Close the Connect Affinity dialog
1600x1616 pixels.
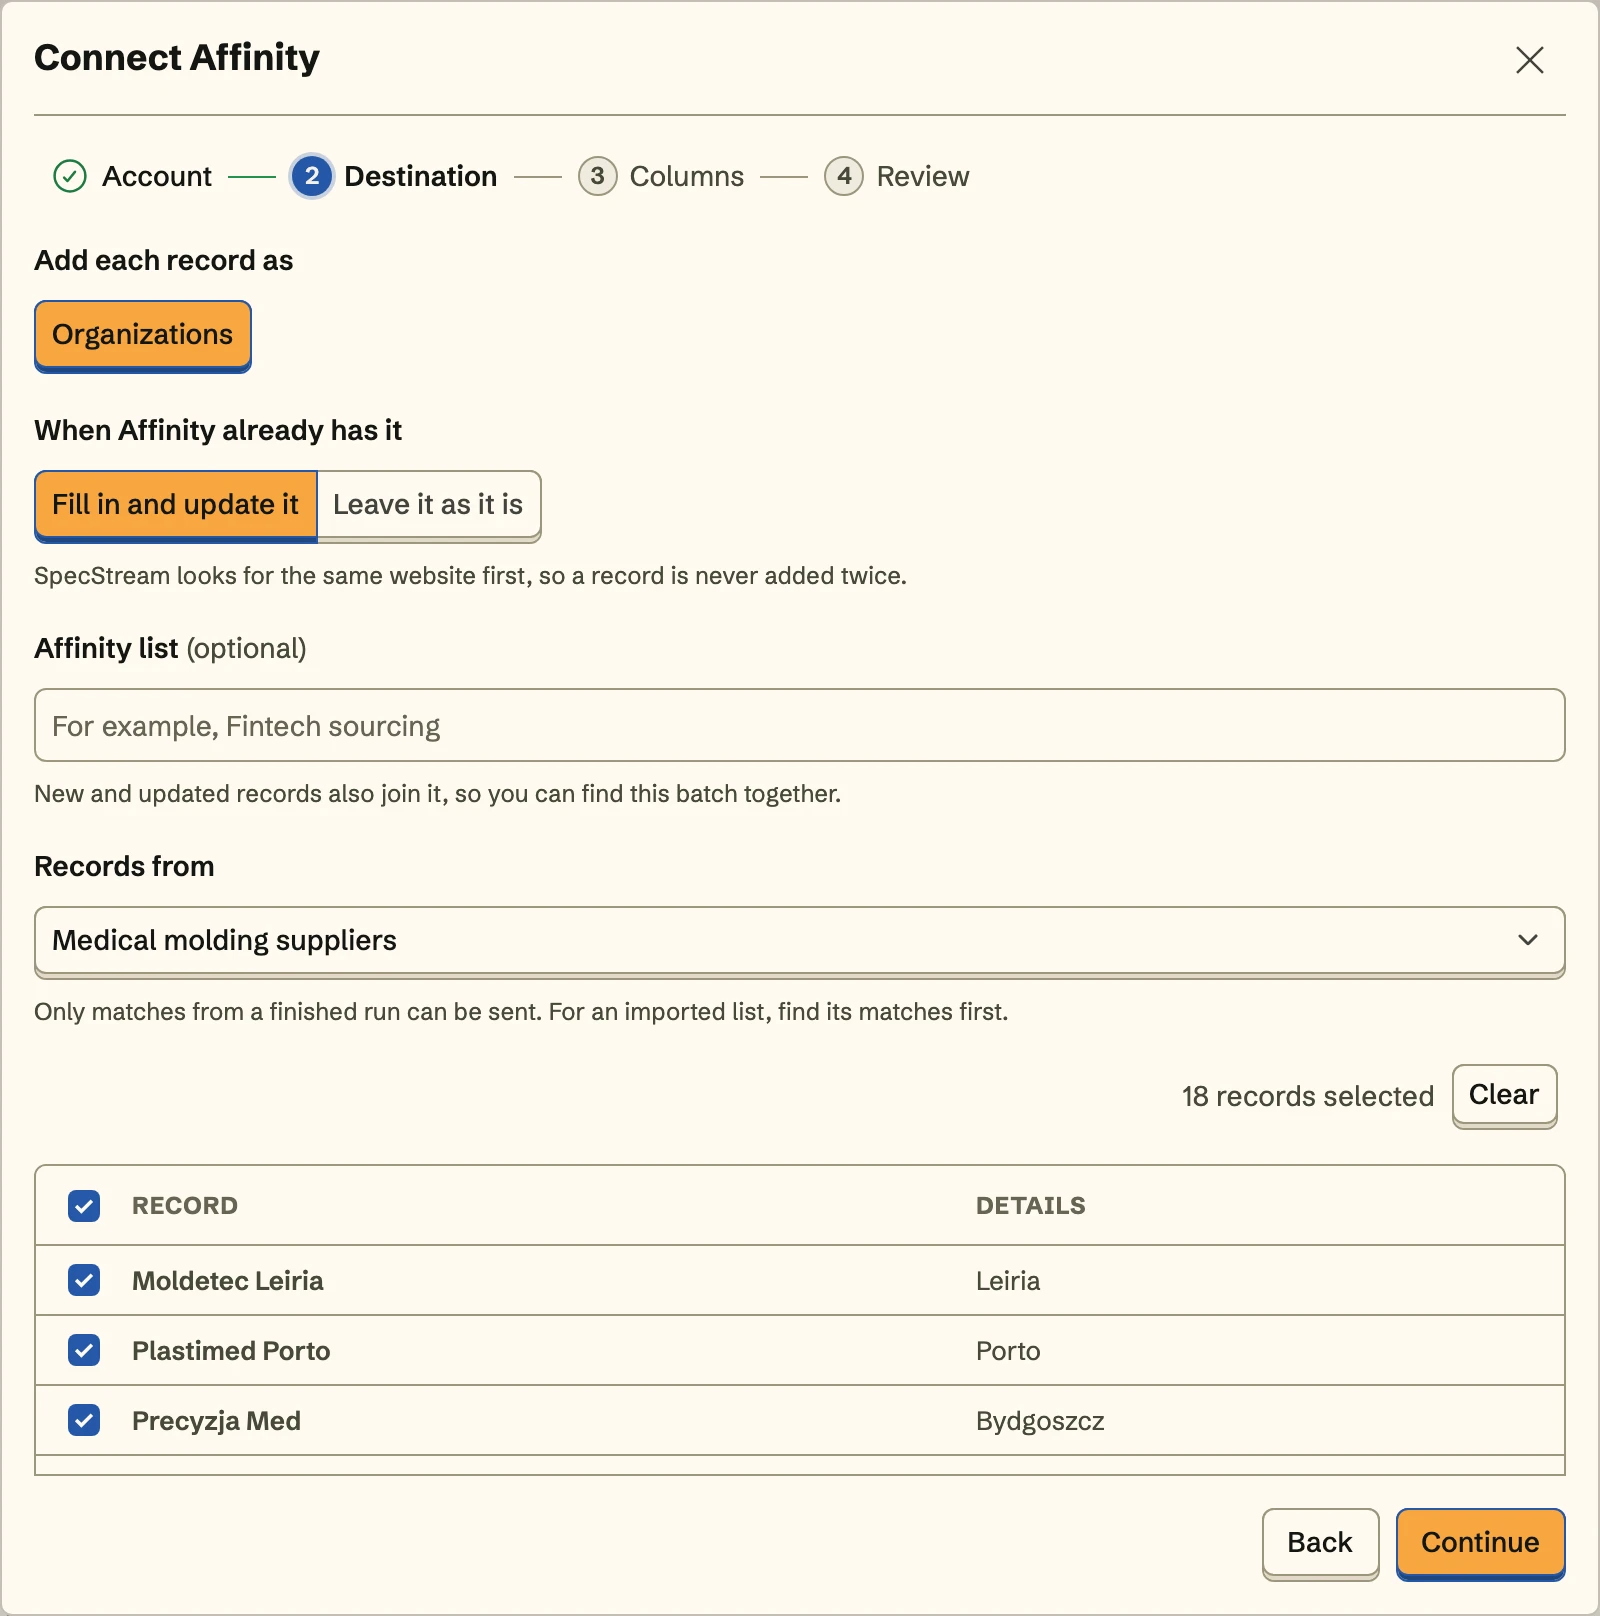coord(1529,60)
